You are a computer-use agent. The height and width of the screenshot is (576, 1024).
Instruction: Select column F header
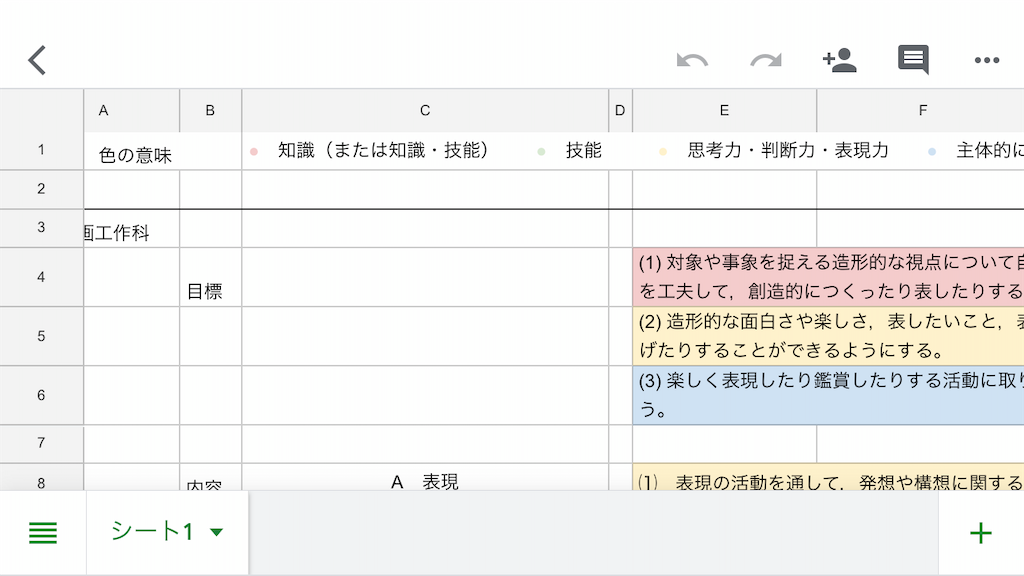click(921, 110)
